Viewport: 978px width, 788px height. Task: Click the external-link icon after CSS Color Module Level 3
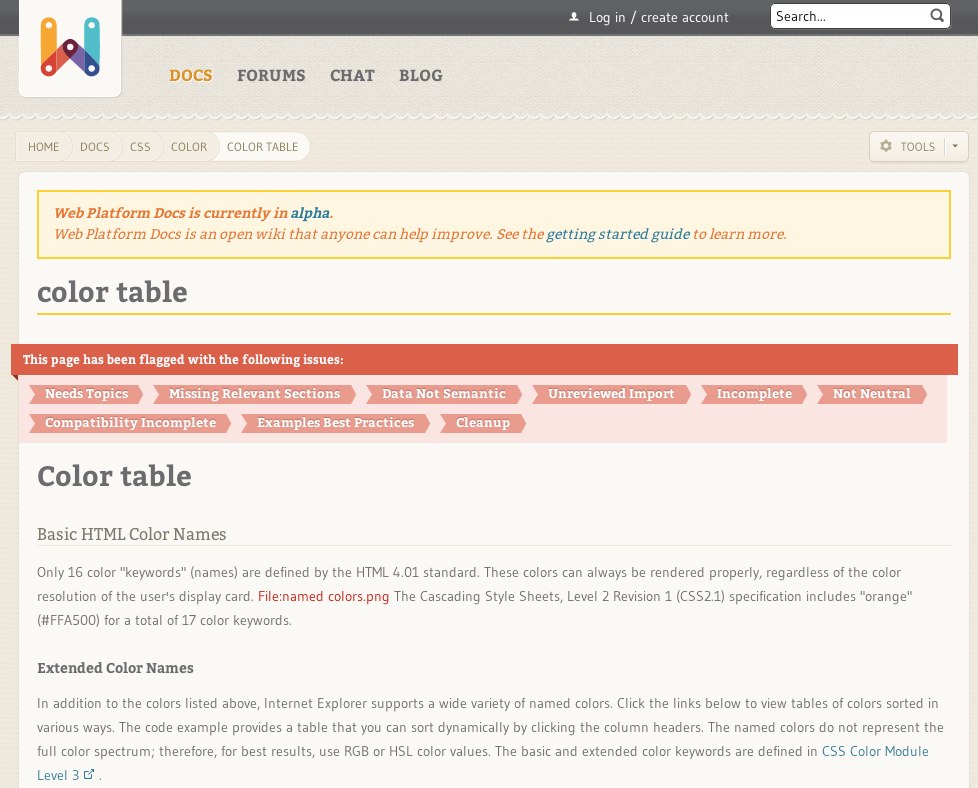pyautogui.click(x=89, y=772)
